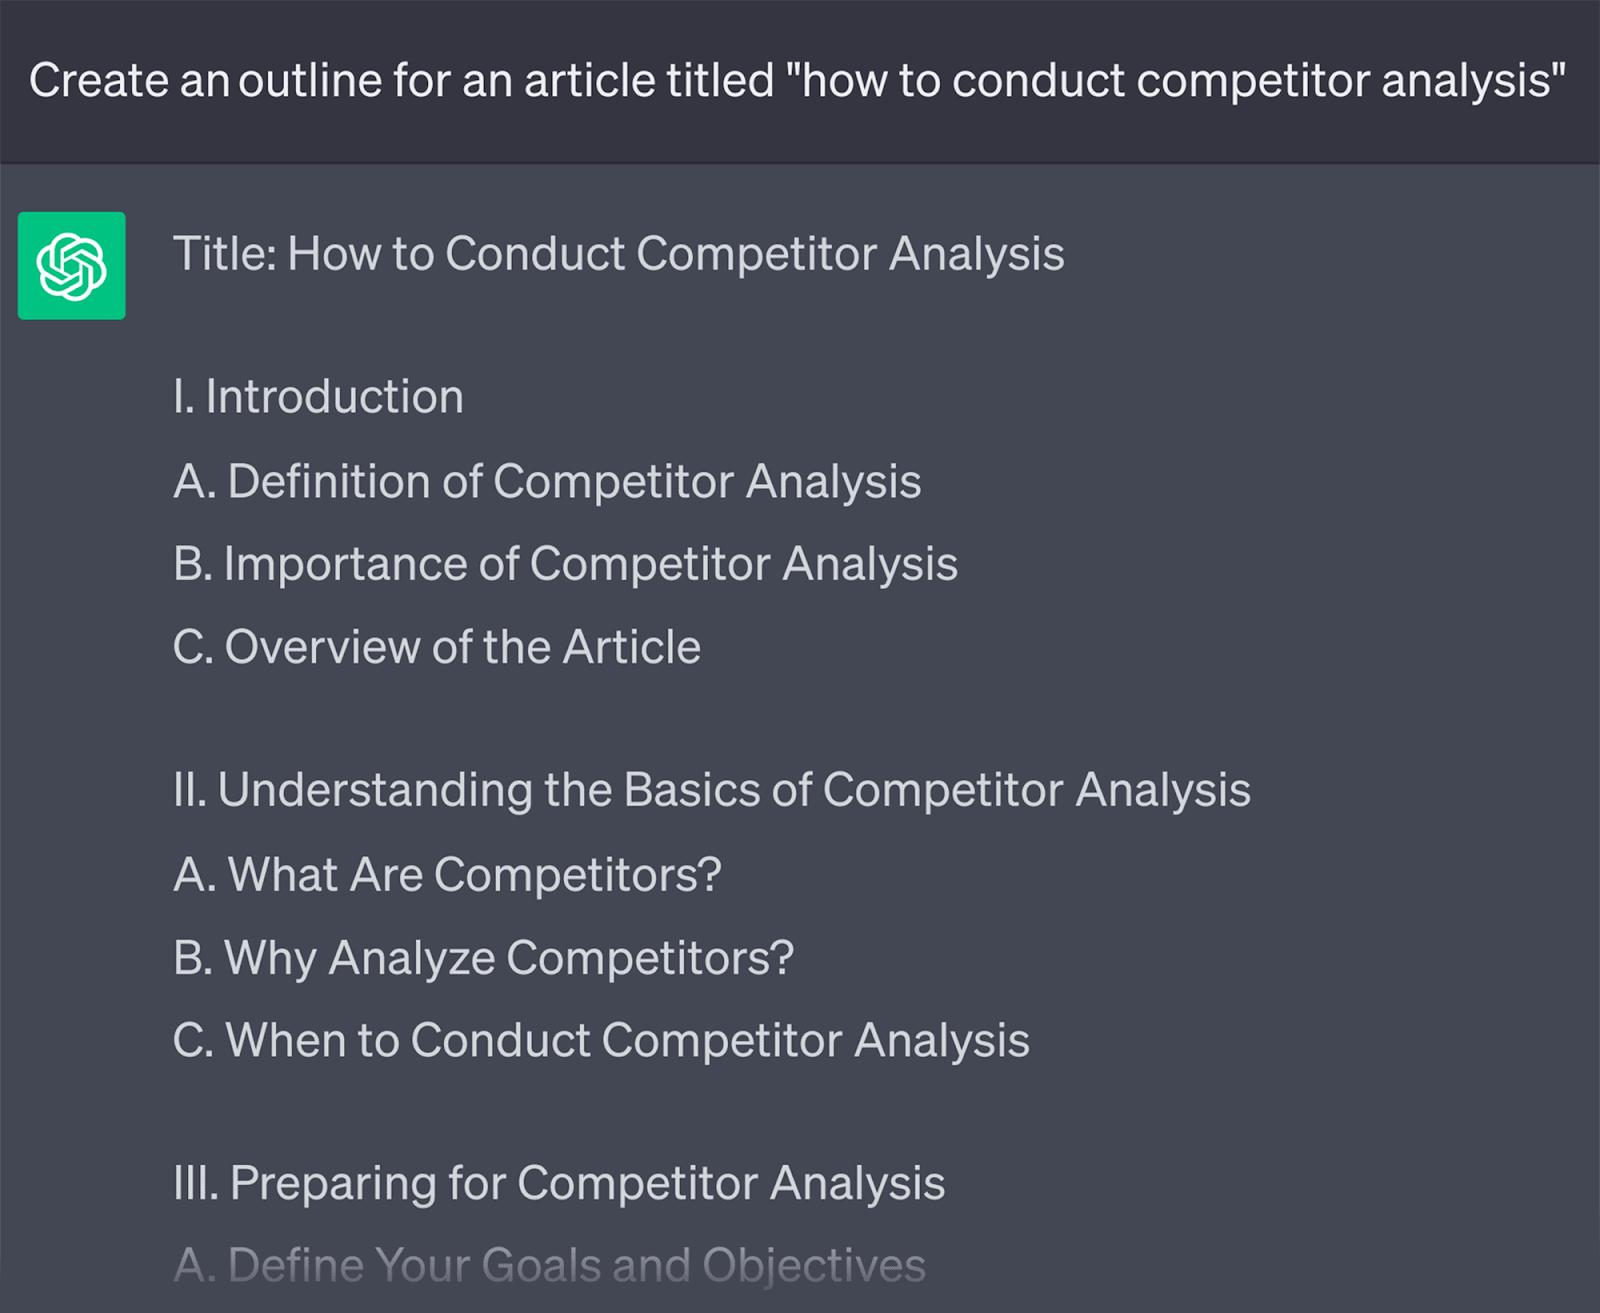This screenshot has width=1600, height=1313.
Task: Click "C. When to Conduct Competitor Analysis" line
Action: point(600,1041)
